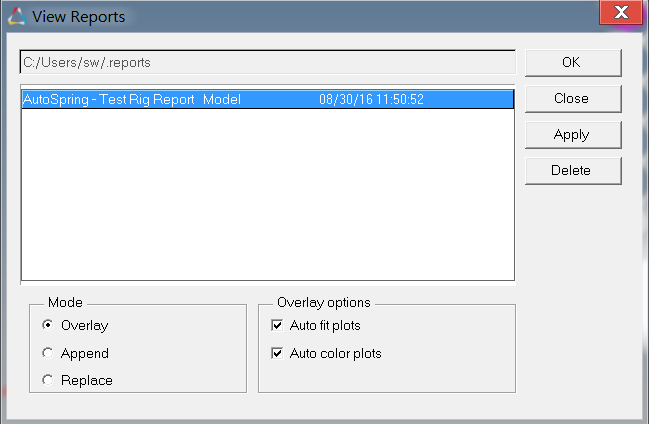Close the View Reports dialog with X
The height and width of the screenshot is (424, 650).
click(621, 12)
